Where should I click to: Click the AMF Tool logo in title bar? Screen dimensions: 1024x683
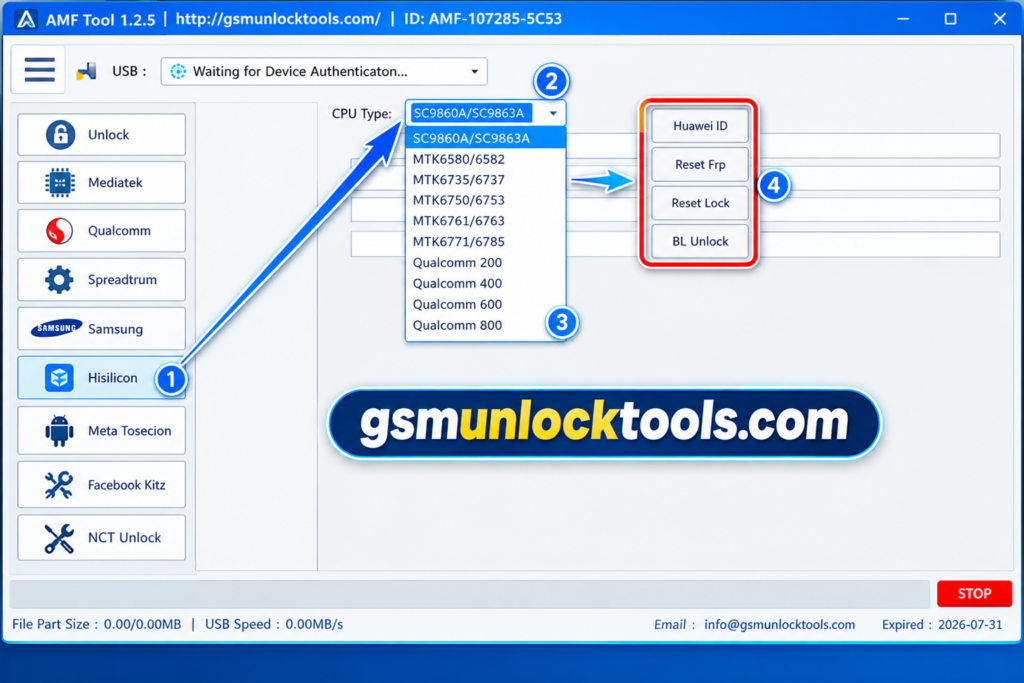click(26, 19)
